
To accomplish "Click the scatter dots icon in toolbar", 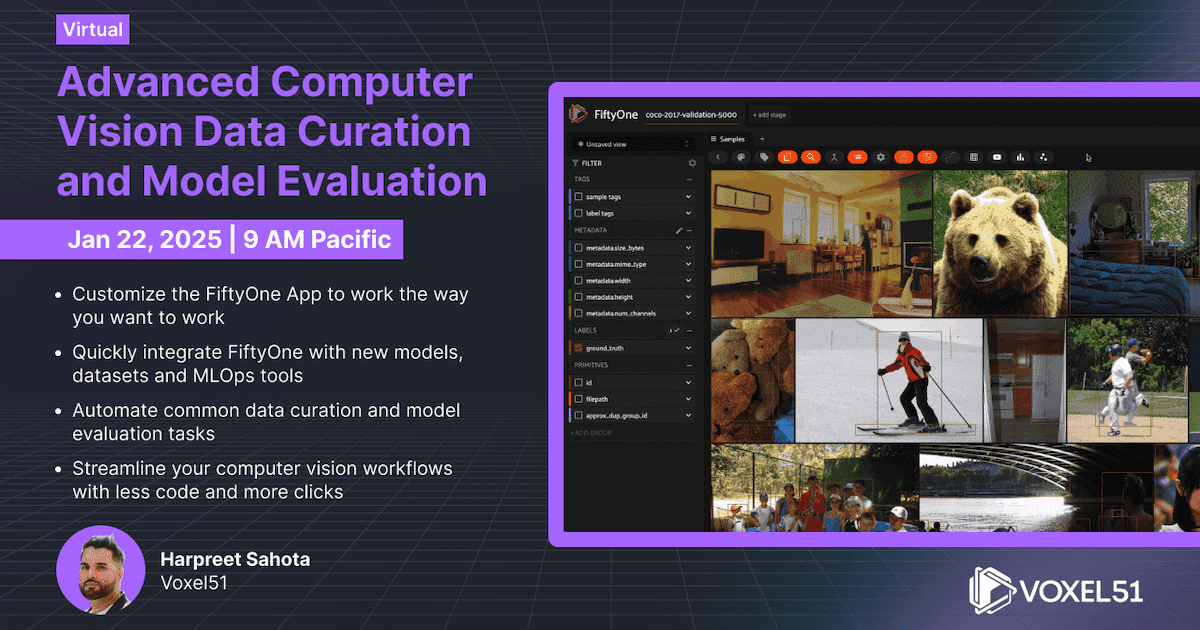I will click(x=1043, y=157).
